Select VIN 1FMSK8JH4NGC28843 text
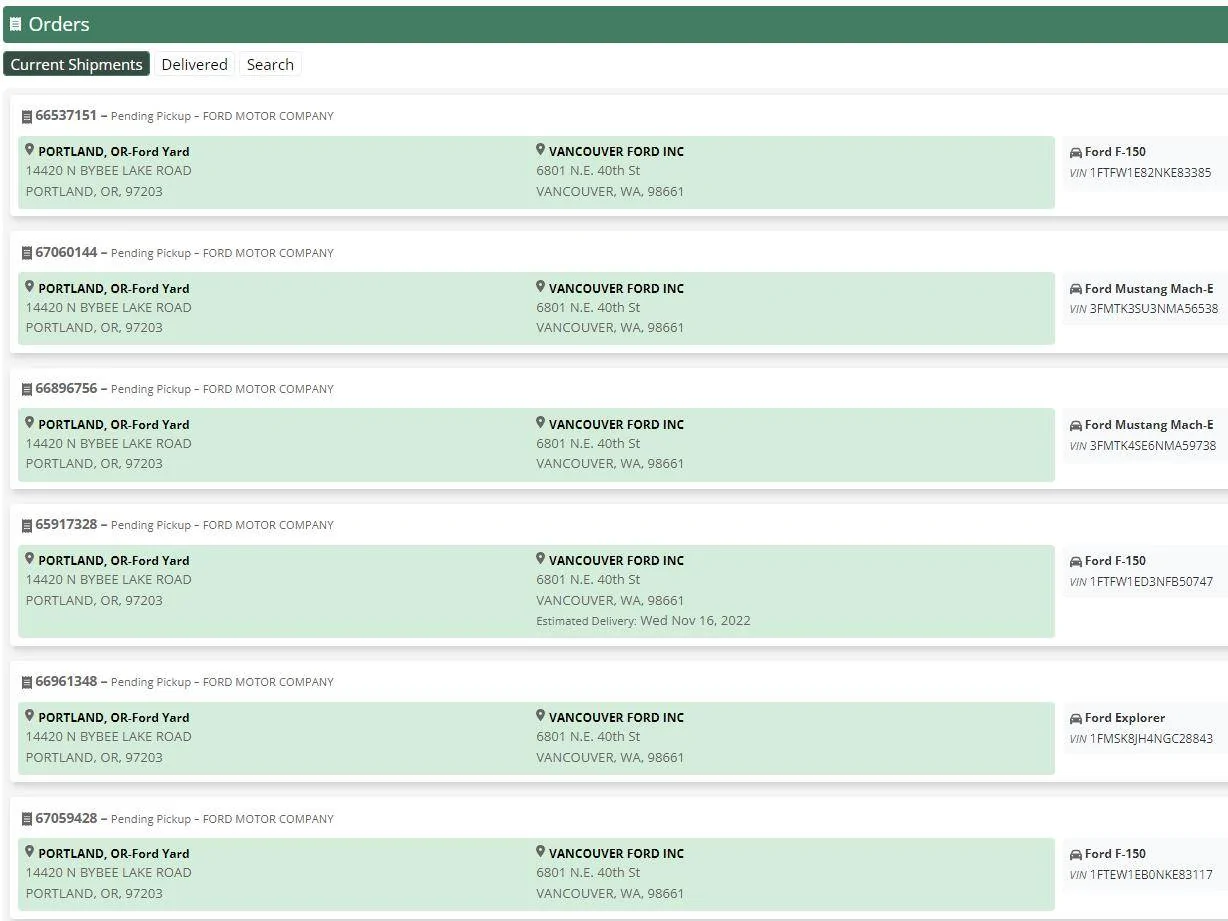This screenshot has width=1228, height=921. pos(1151,738)
